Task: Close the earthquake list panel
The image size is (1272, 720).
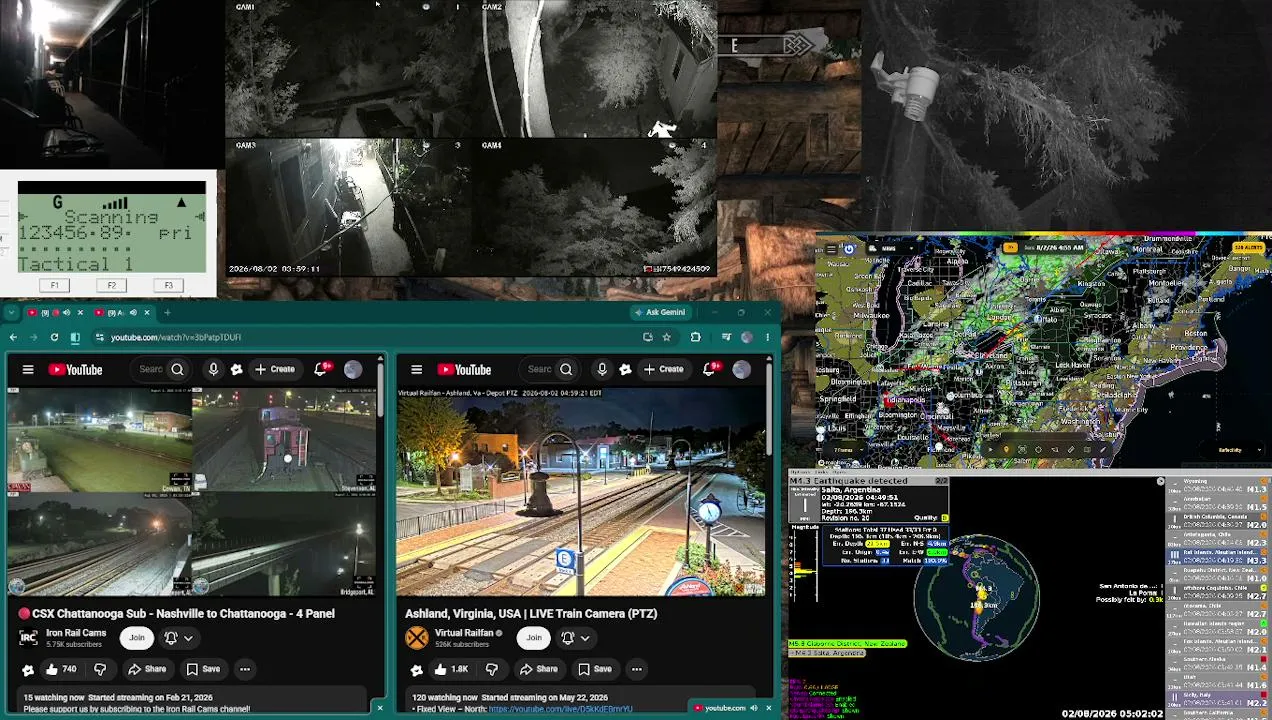Action: coord(1160,481)
